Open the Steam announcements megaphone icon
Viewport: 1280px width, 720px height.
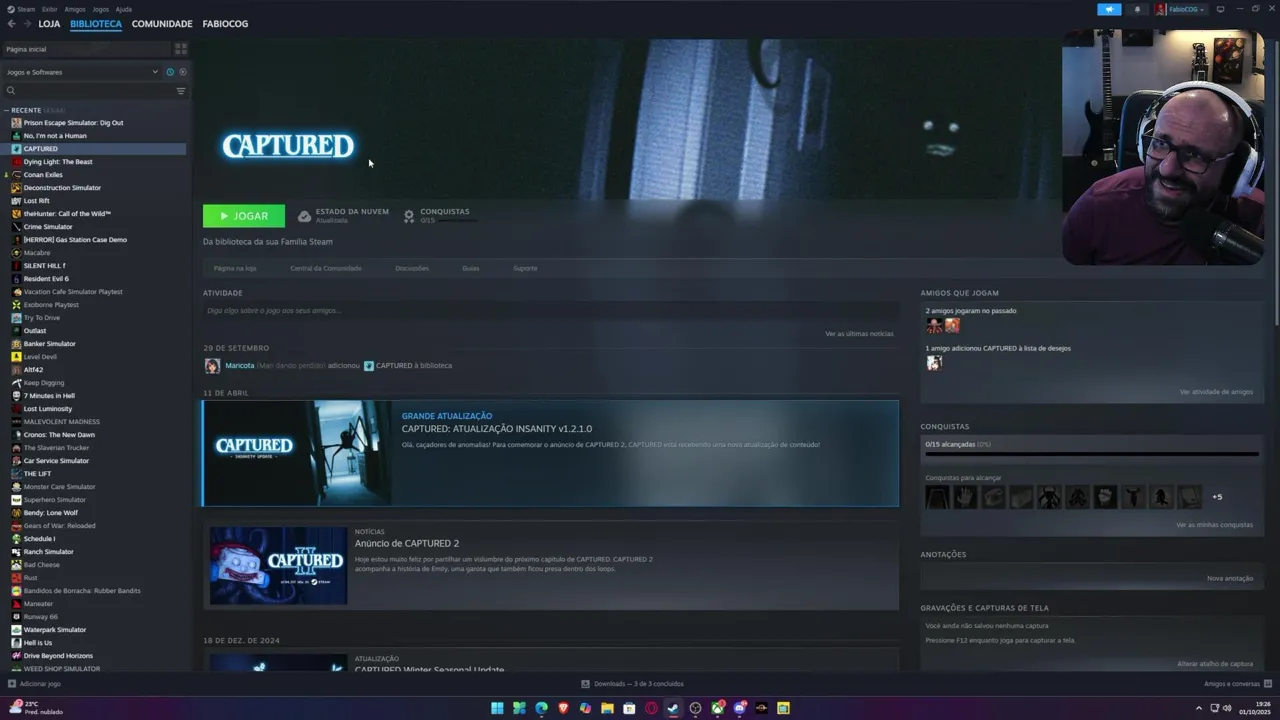(x=1109, y=9)
